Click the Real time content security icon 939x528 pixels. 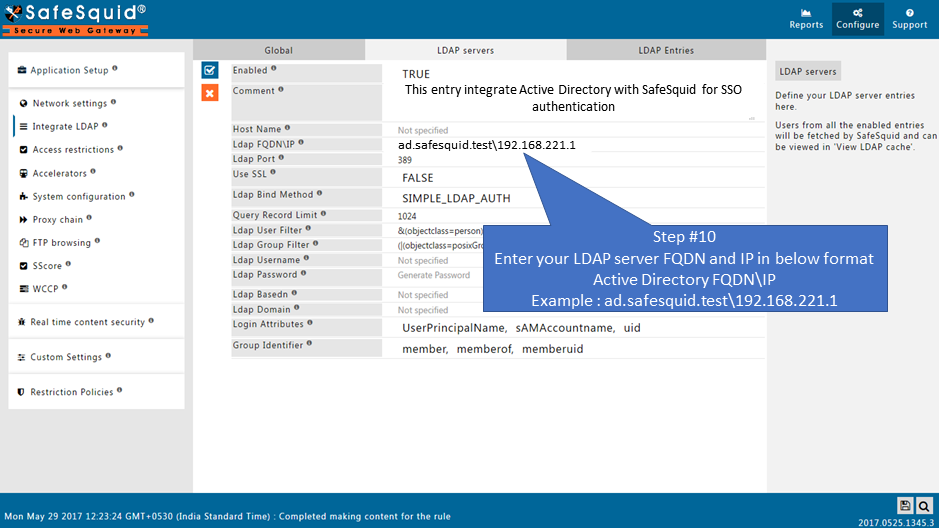pyautogui.click(x=22, y=322)
